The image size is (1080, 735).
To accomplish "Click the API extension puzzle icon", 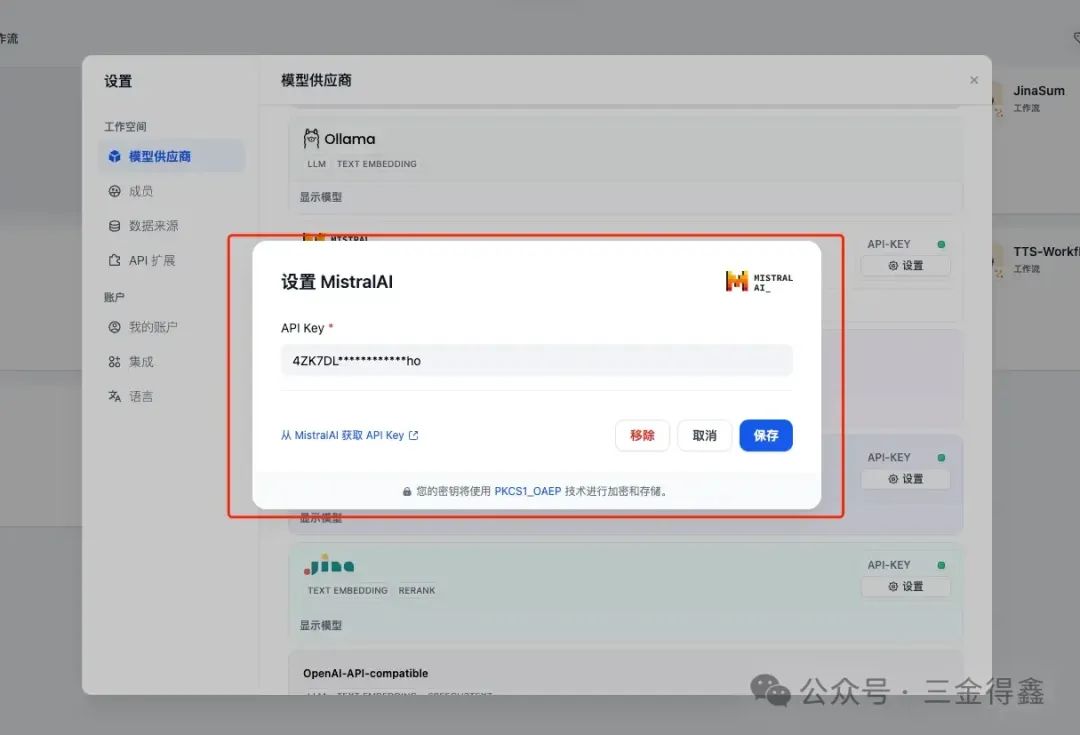I will (114, 260).
